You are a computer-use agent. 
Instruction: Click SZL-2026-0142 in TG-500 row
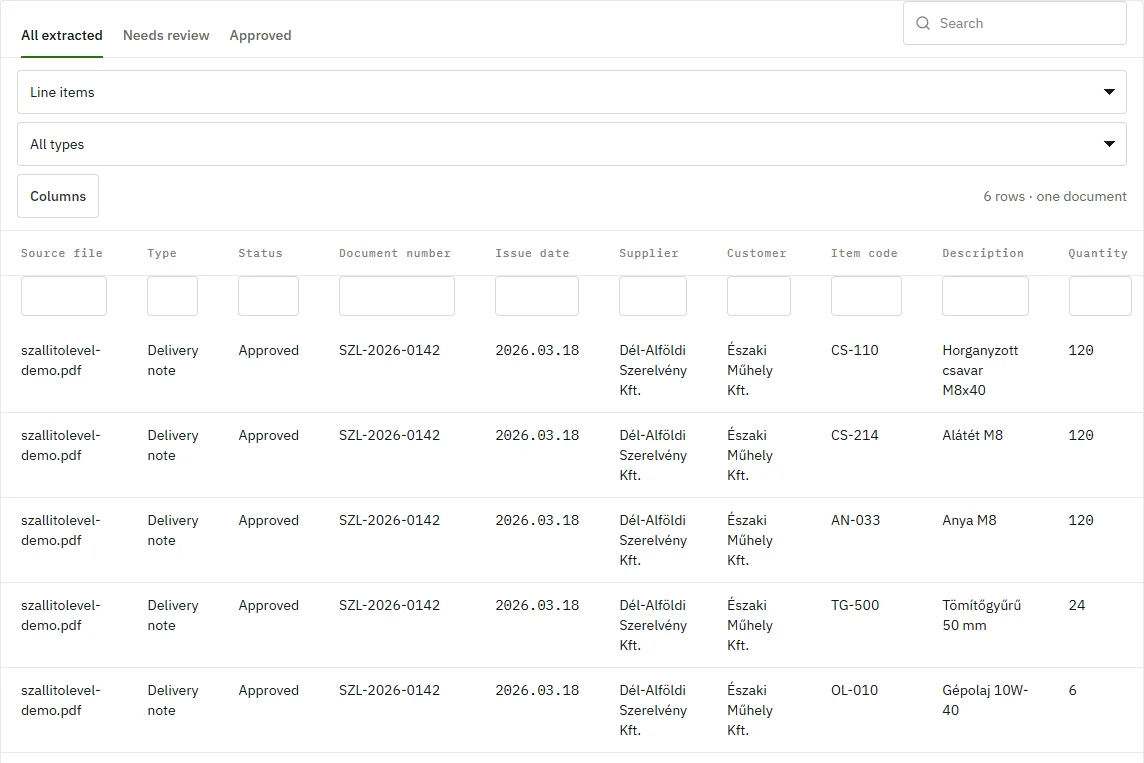click(x=390, y=605)
